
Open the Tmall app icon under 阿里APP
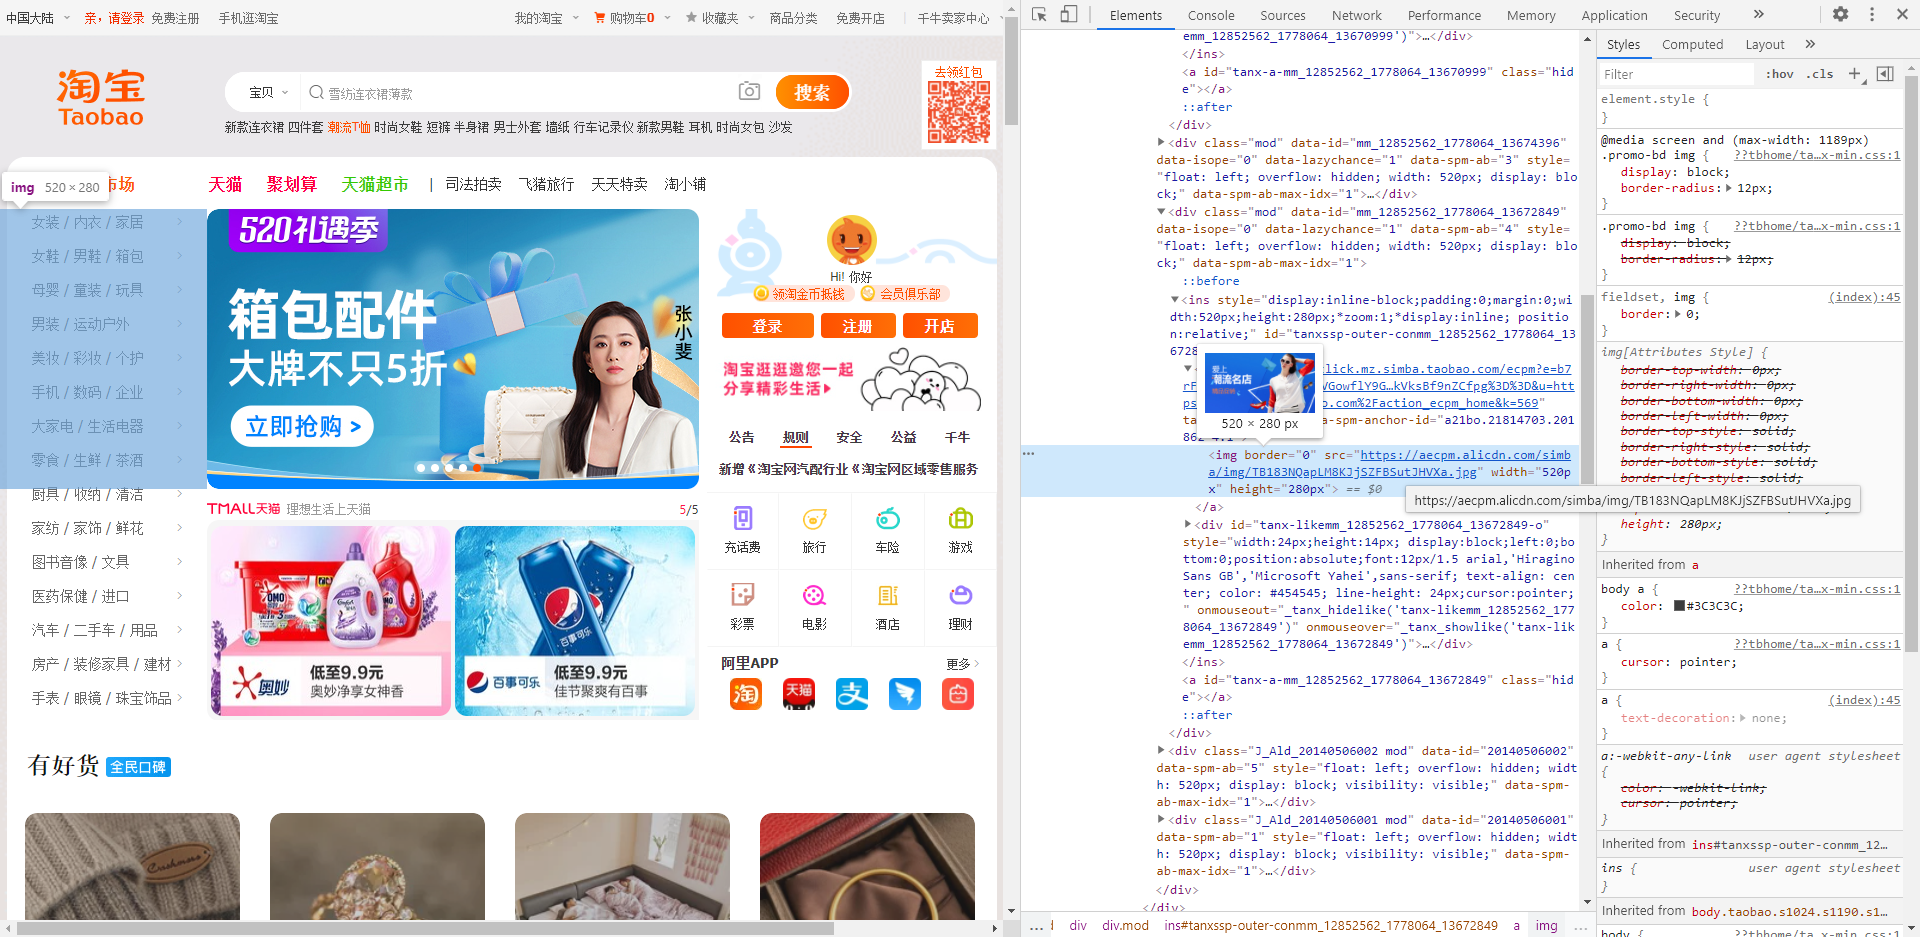[x=798, y=694]
